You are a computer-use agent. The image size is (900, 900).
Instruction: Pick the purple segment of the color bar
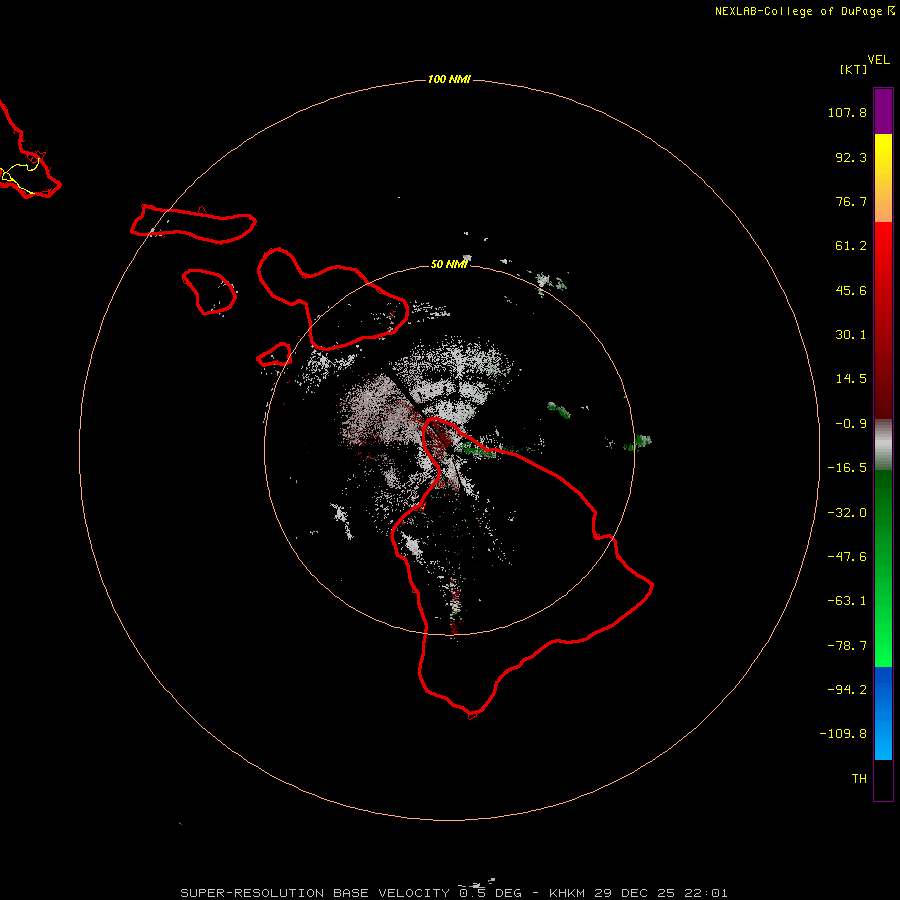(883, 111)
